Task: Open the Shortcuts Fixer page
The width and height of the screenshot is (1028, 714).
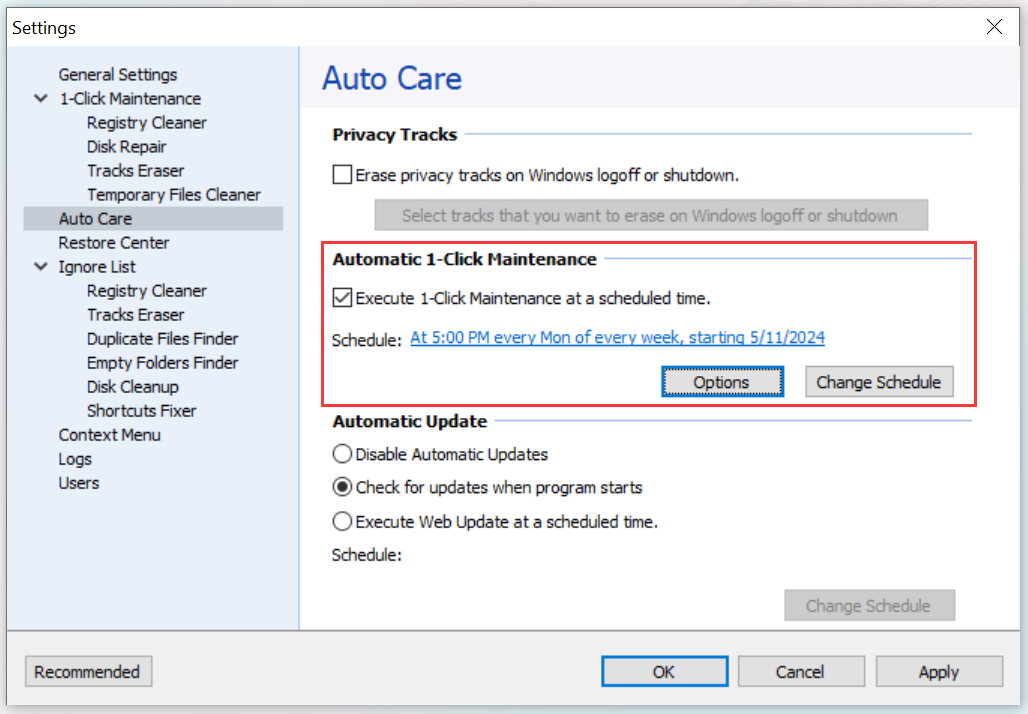Action: tap(141, 410)
